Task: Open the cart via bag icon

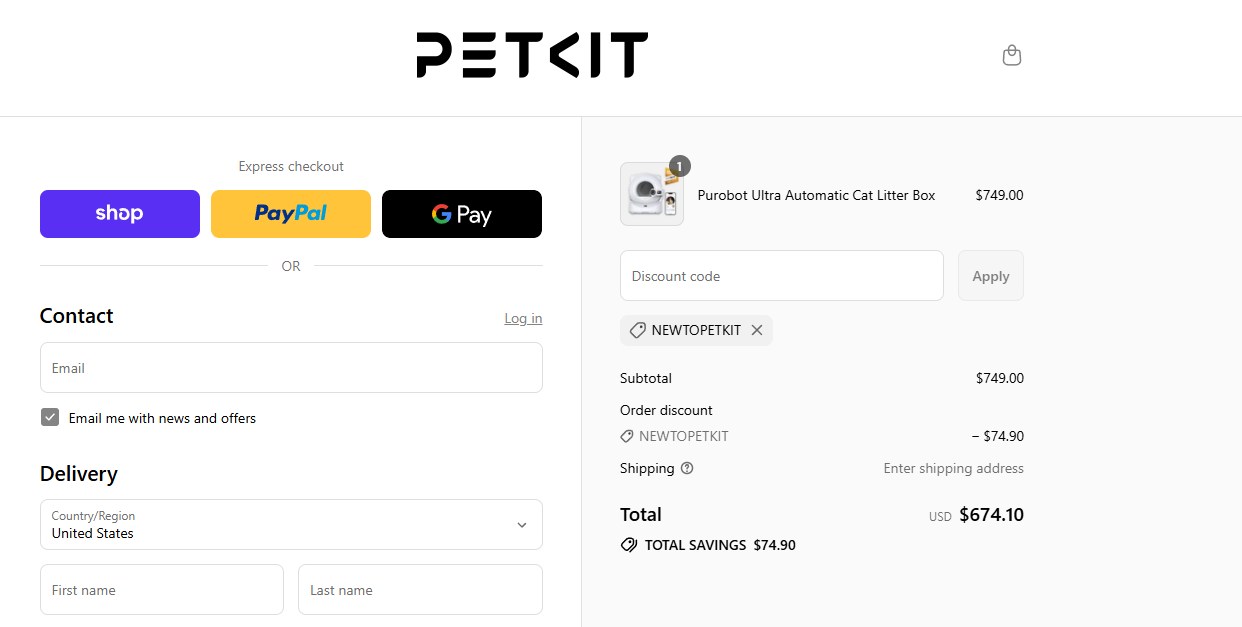Action: [1011, 55]
